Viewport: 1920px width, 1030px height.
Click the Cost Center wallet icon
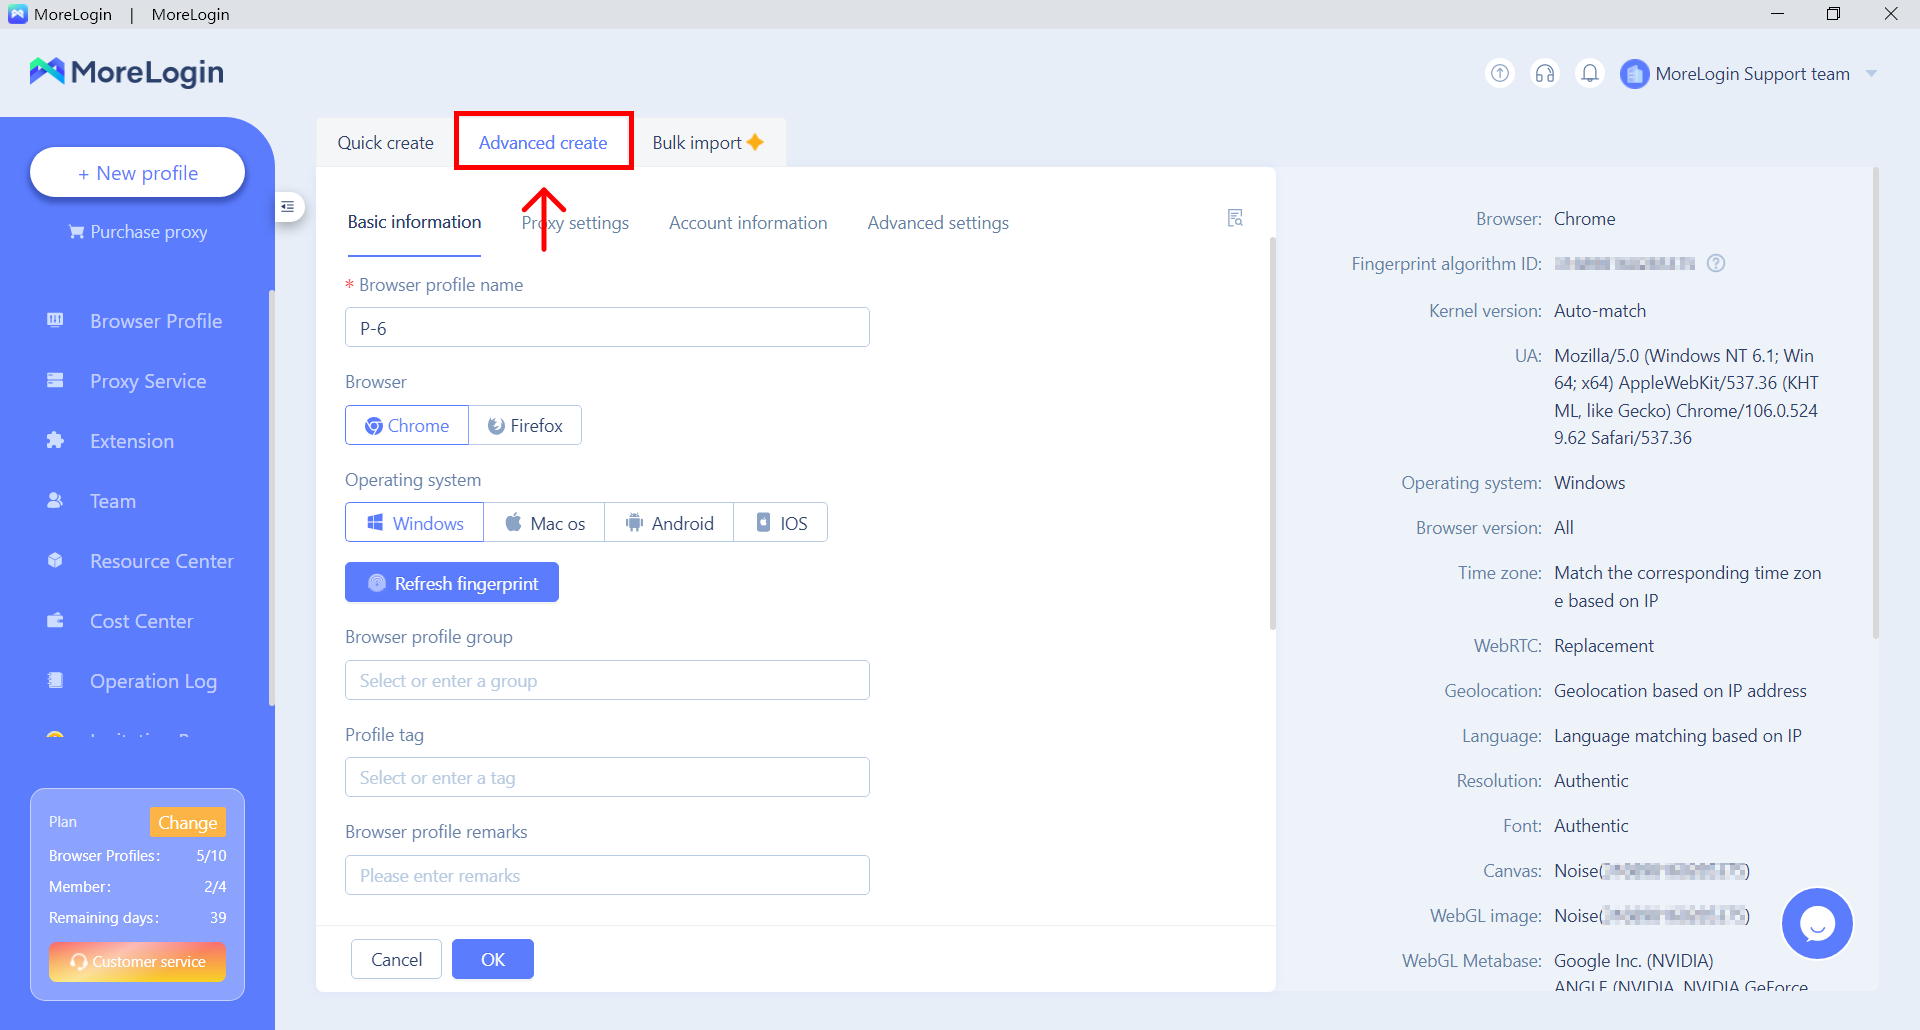click(55, 620)
